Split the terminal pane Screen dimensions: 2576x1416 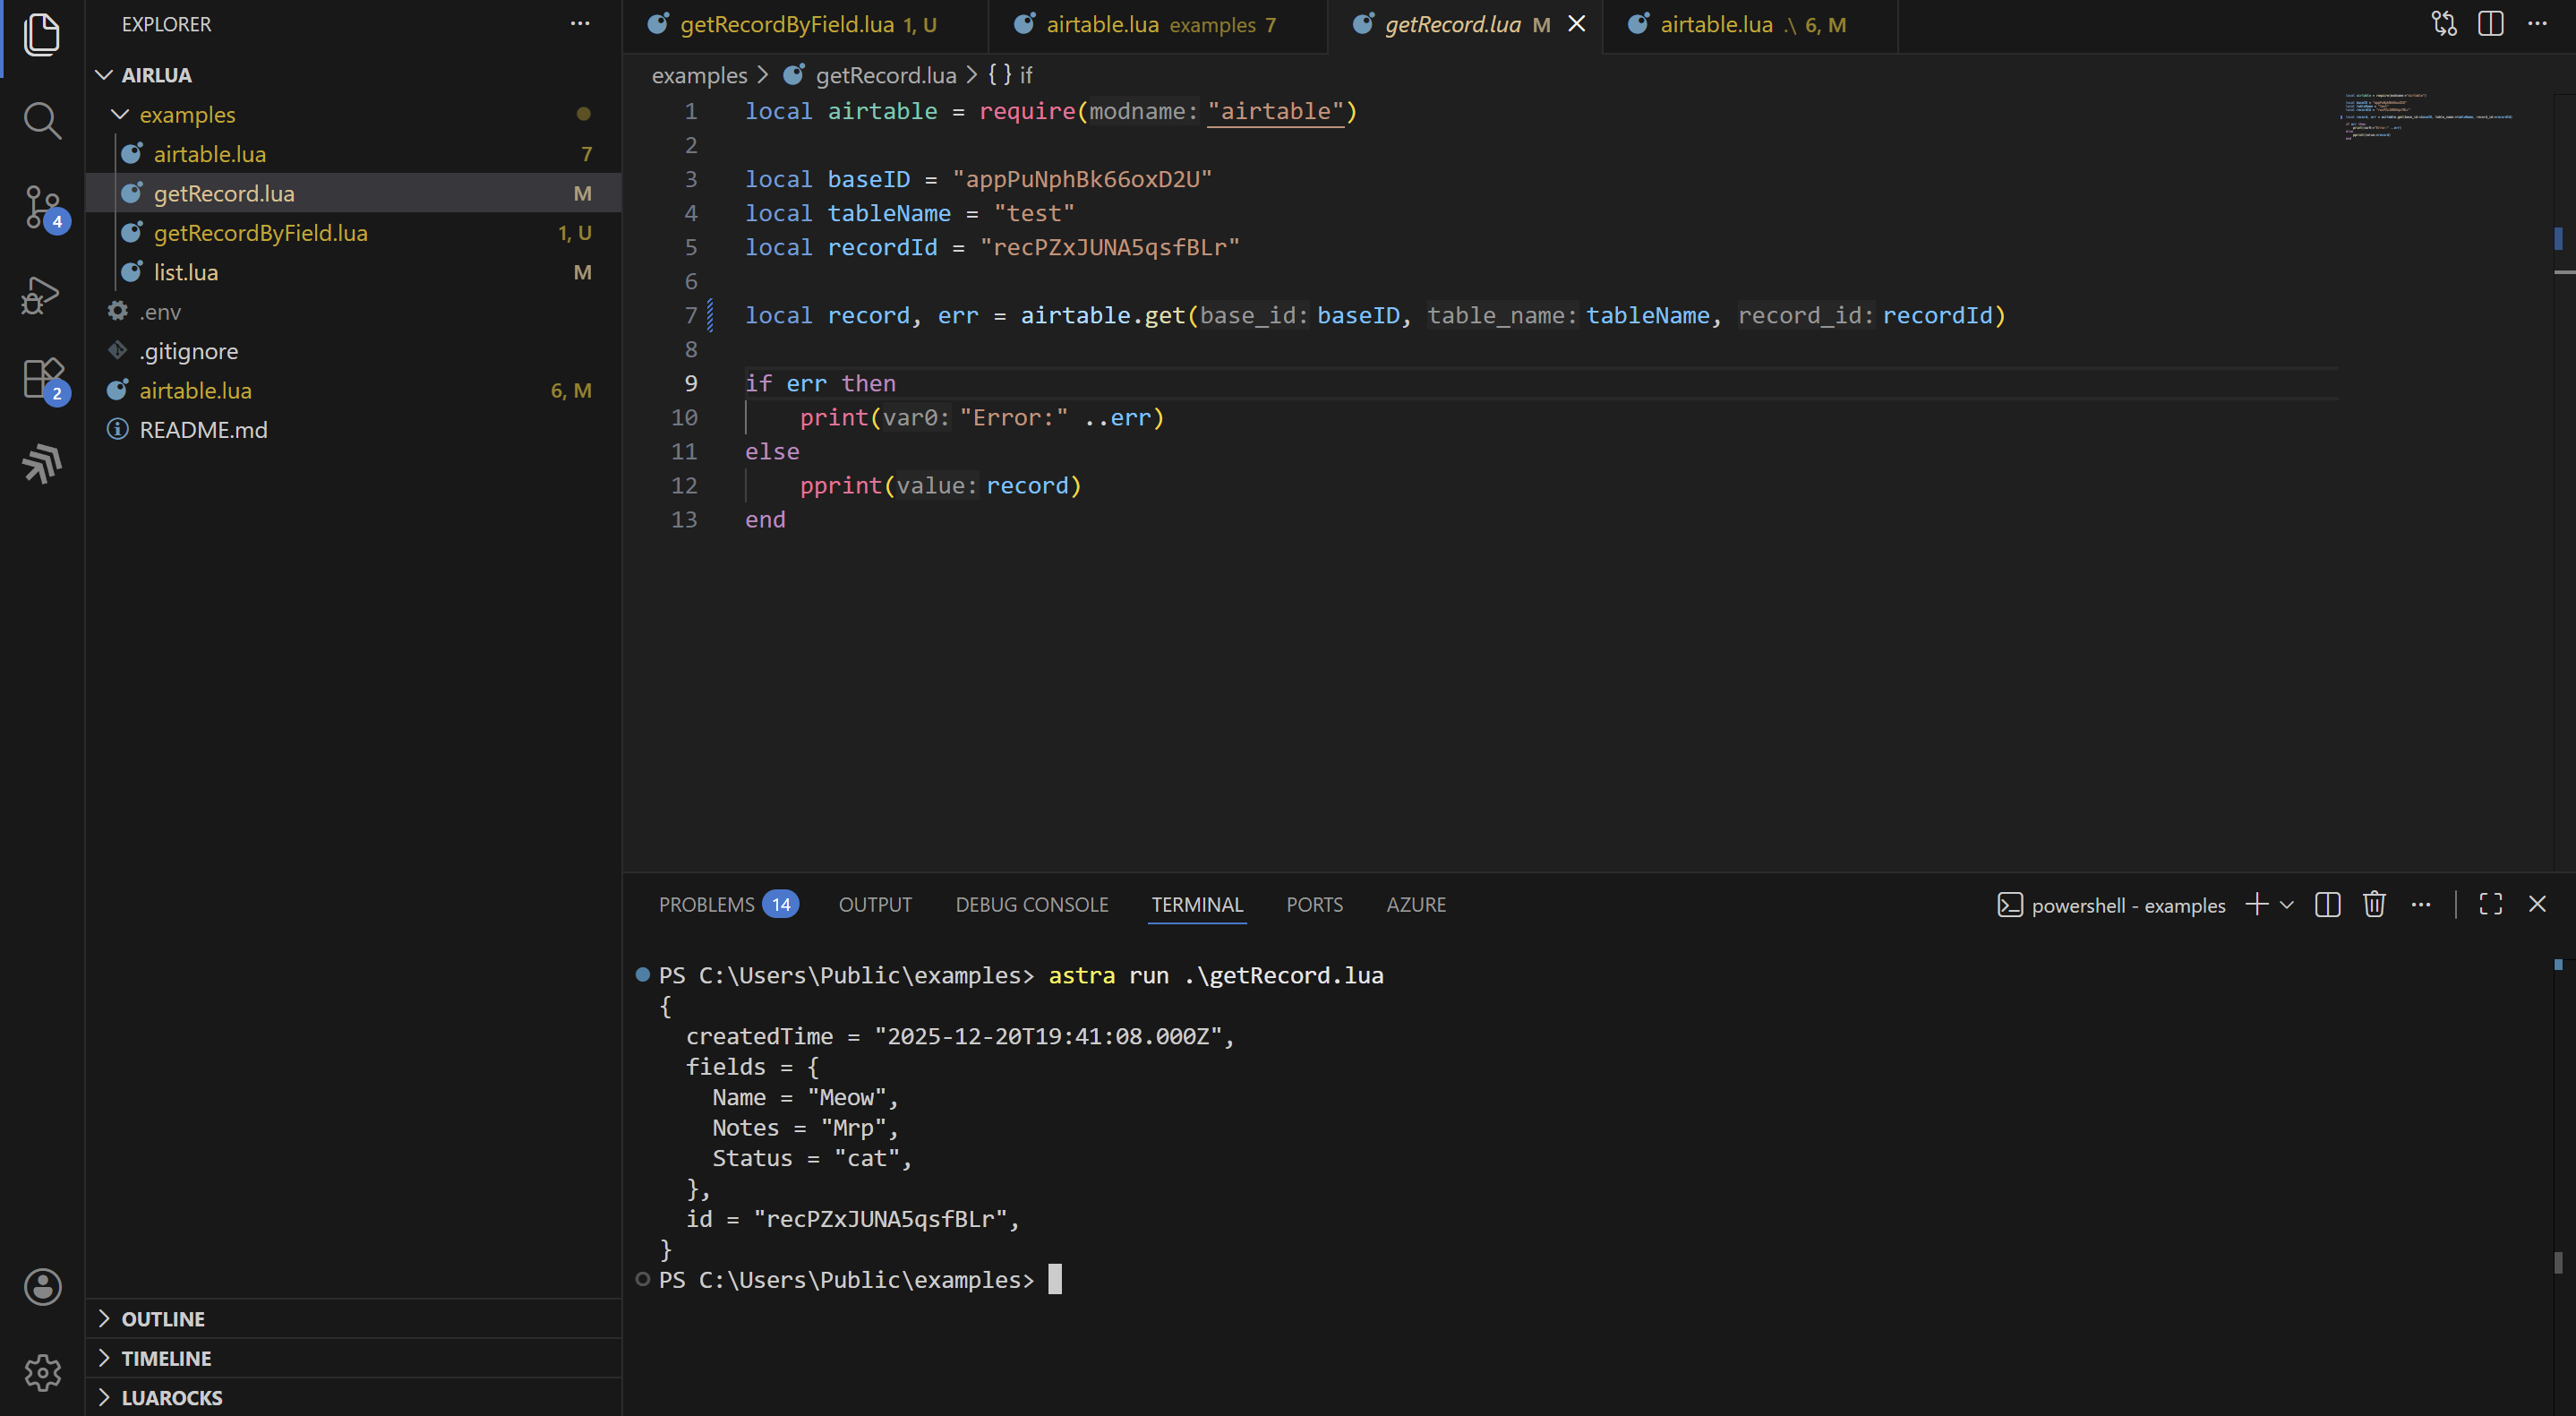click(x=2327, y=905)
